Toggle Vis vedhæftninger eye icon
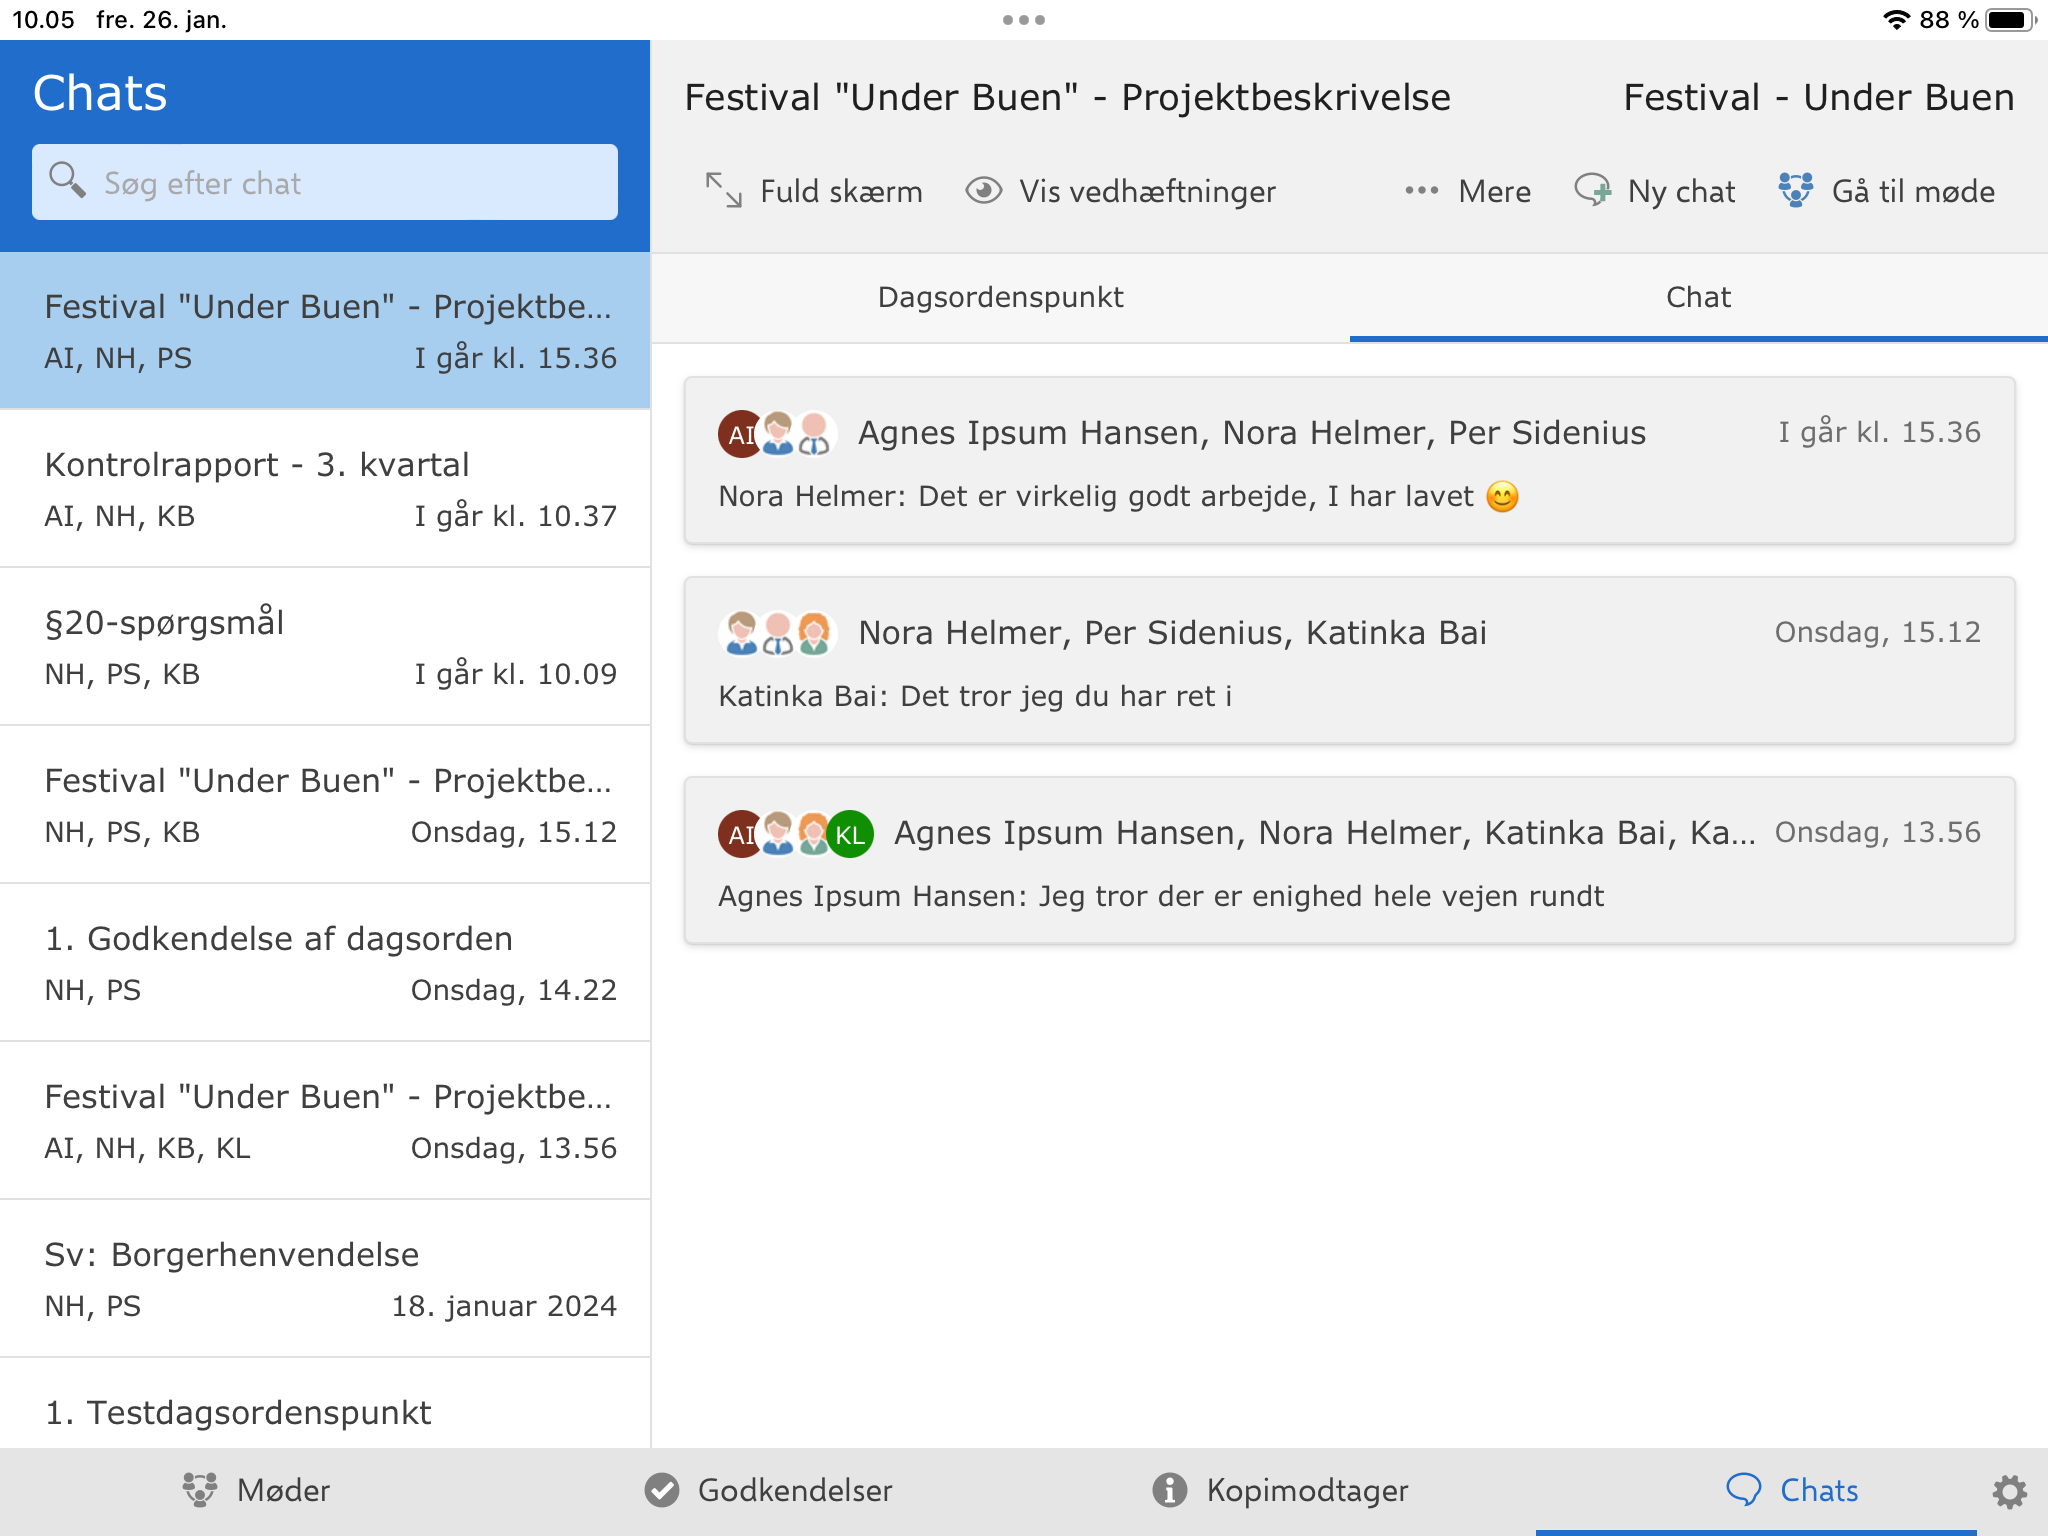This screenshot has height=1536, width=2048. point(983,190)
